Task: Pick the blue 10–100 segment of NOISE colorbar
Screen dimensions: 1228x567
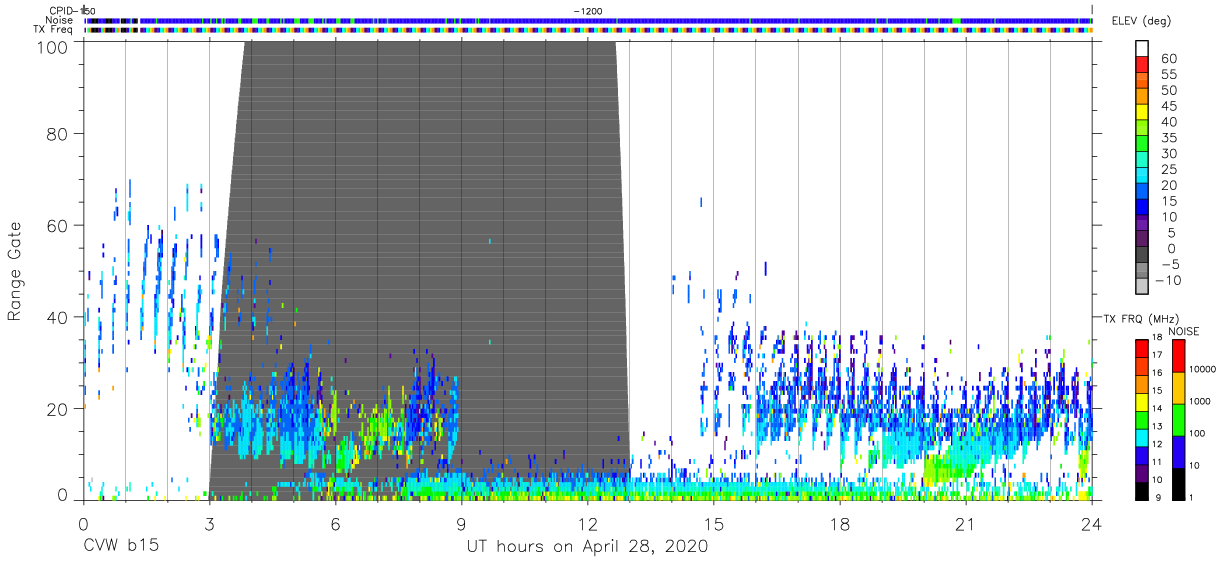Action: tap(1179, 451)
